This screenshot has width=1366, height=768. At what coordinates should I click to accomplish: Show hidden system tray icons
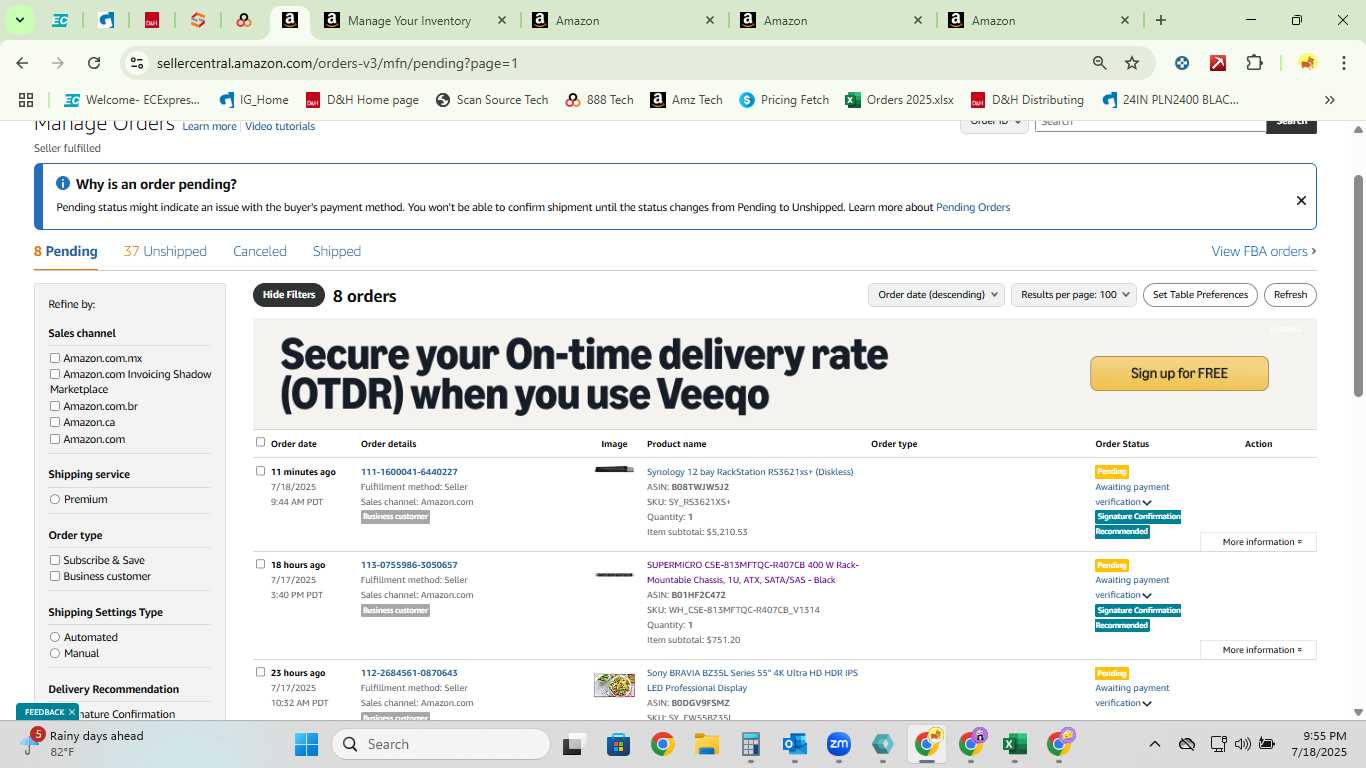pos(1154,744)
